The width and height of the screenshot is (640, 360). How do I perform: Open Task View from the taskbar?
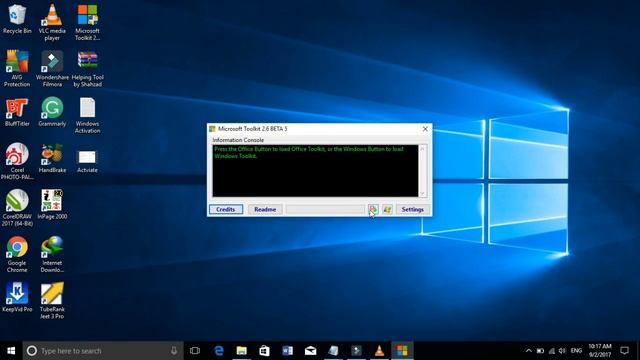195,351
